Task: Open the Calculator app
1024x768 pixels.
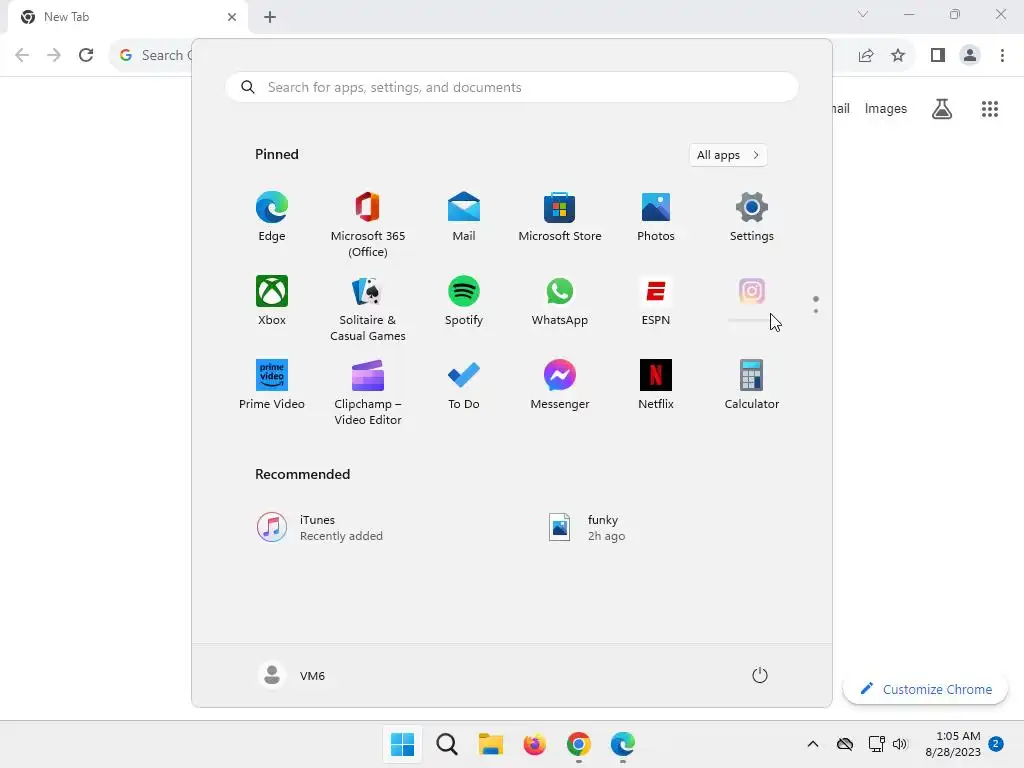Action: 752,385
